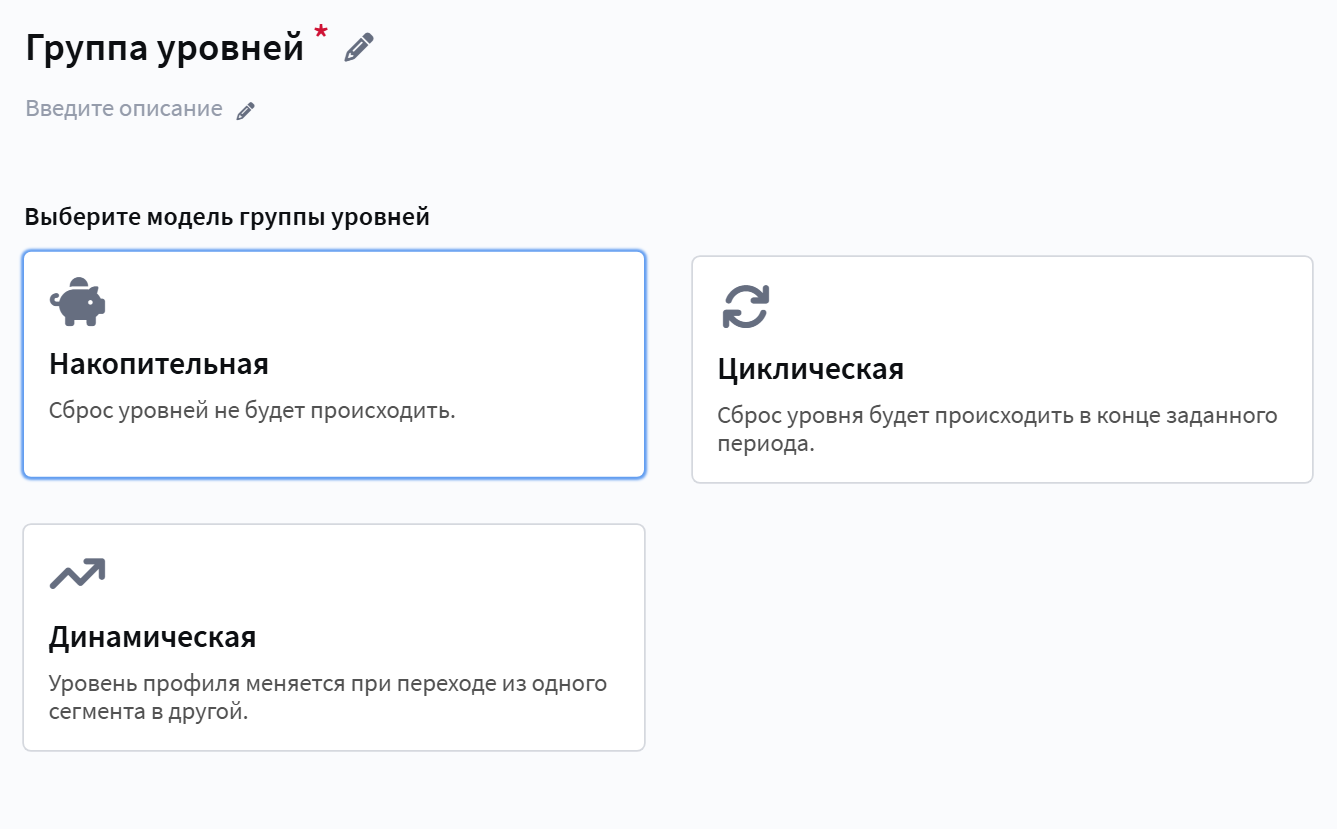Click the upward trending arrow icon
The image size is (1337, 829).
pyautogui.click(x=77, y=573)
